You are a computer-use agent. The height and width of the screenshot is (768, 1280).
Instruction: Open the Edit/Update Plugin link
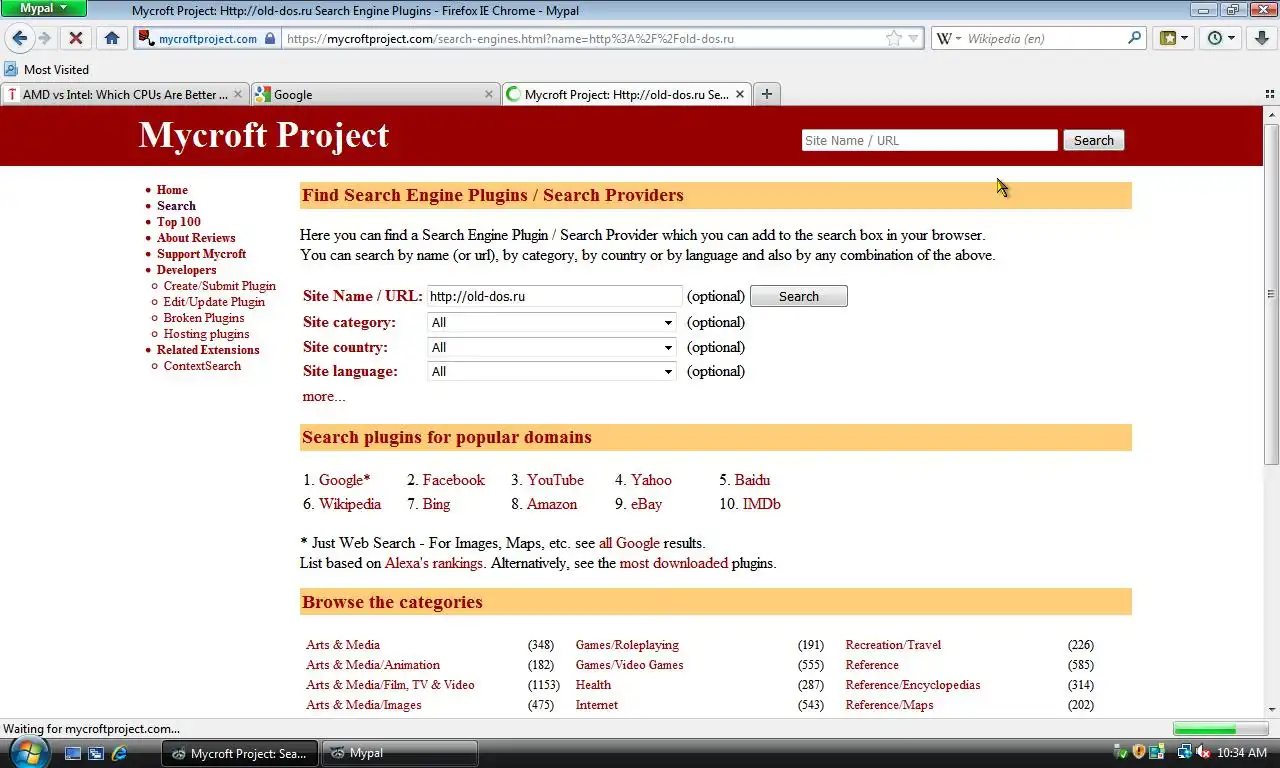coord(214,302)
